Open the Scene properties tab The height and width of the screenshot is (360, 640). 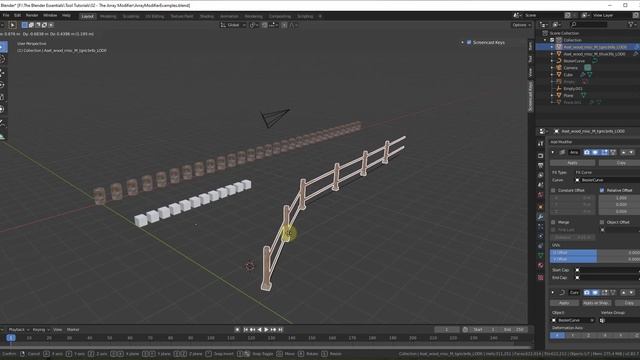click(540, 185)
